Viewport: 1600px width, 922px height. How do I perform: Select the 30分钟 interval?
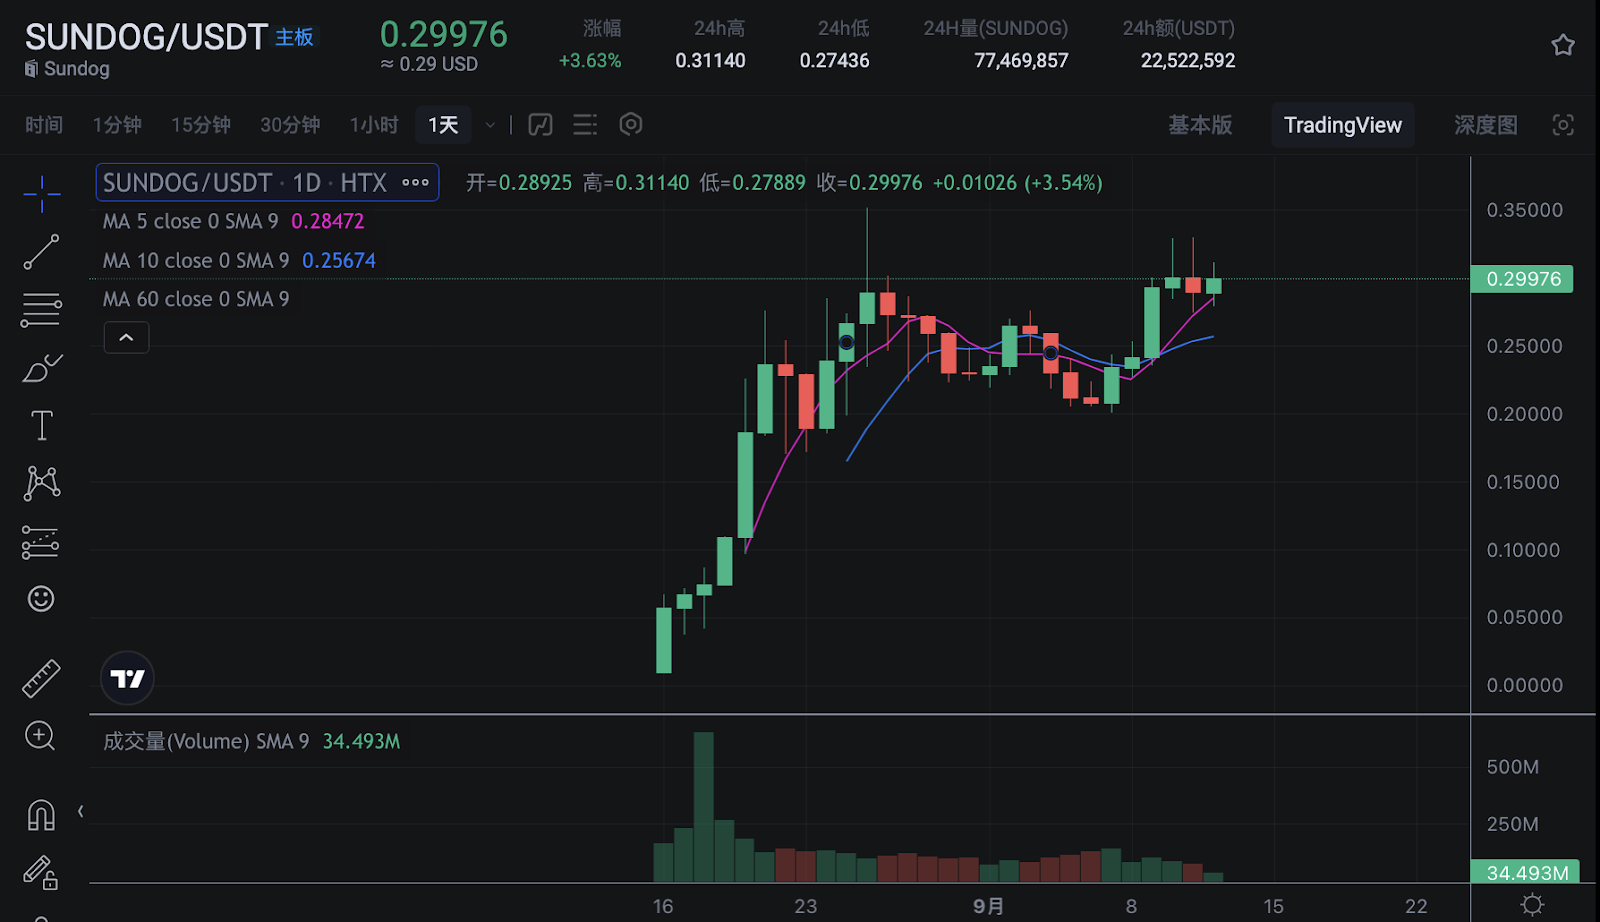coord(290,125)
